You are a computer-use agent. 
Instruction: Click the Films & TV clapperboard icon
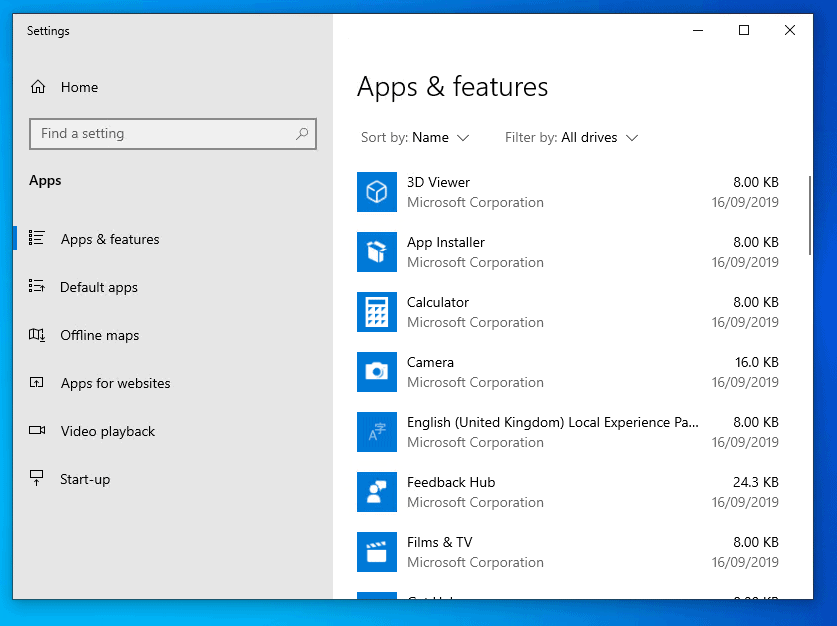376,552
